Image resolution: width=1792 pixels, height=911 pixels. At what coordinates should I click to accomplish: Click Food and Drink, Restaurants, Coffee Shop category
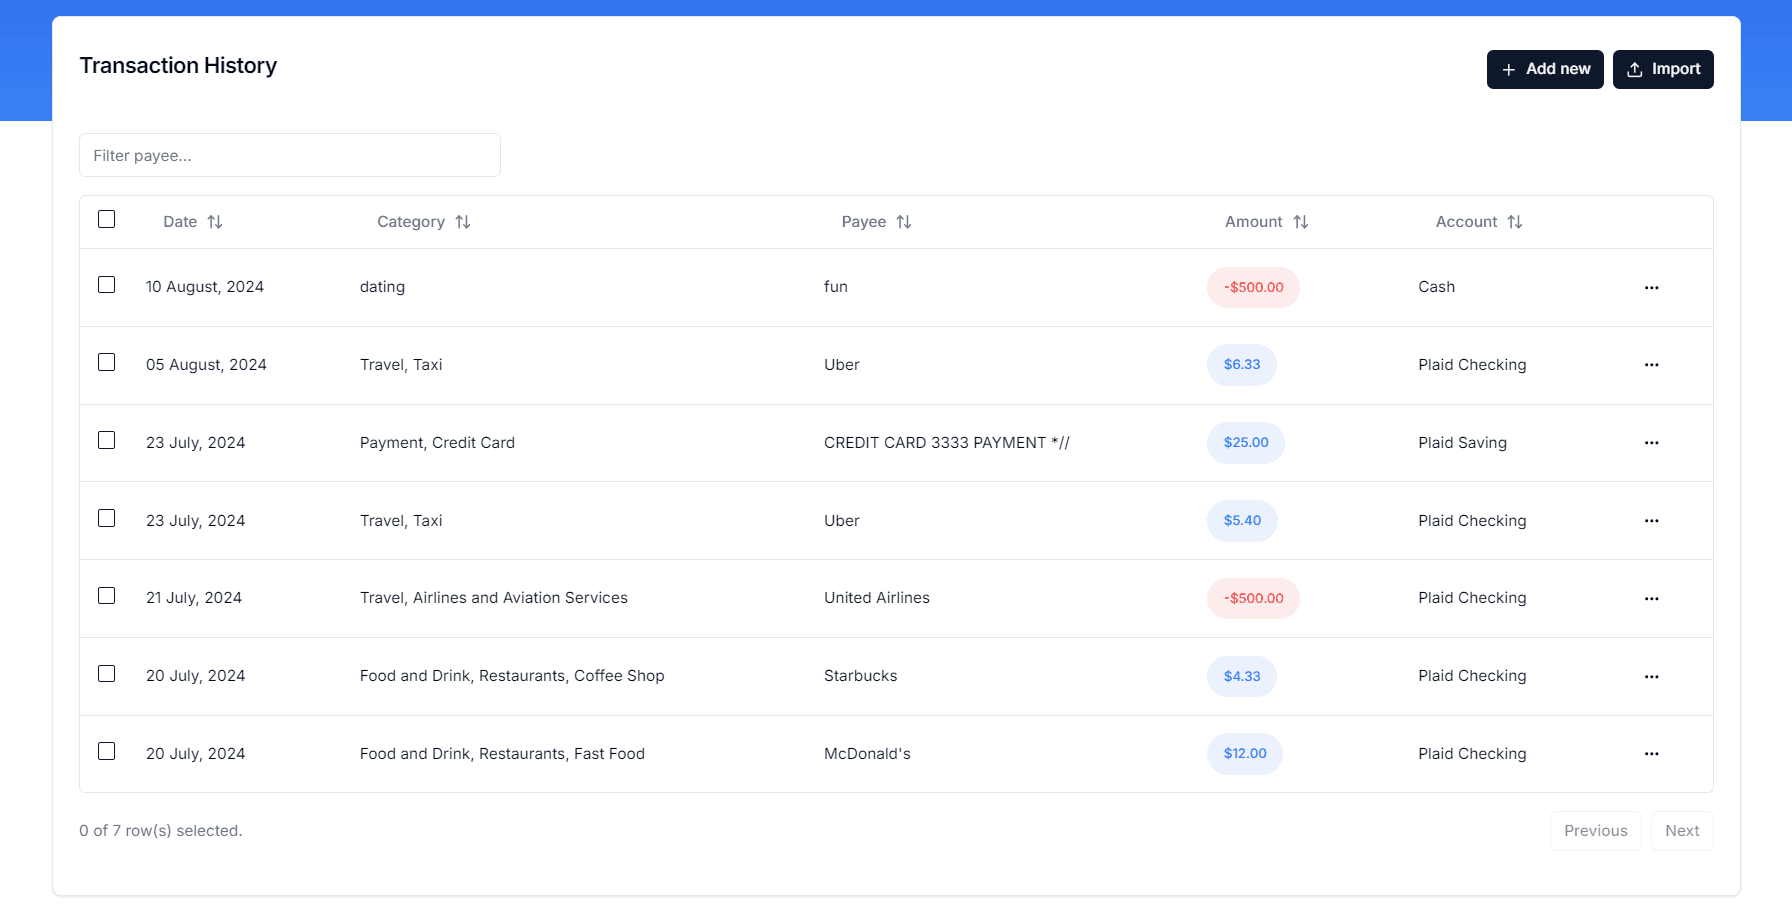512,676
